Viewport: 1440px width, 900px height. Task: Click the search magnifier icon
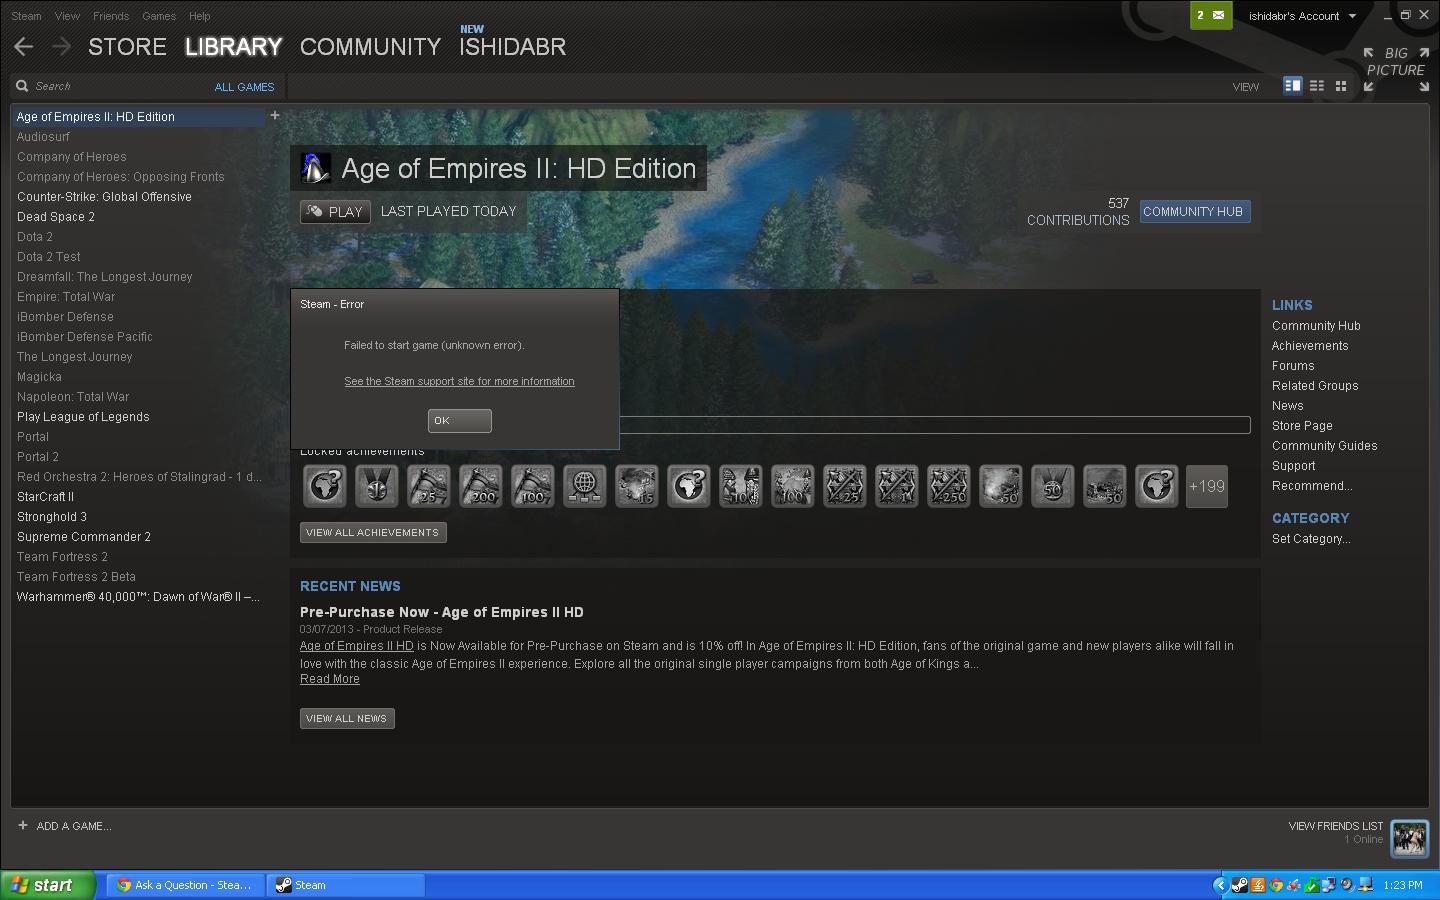click(22, 86)
